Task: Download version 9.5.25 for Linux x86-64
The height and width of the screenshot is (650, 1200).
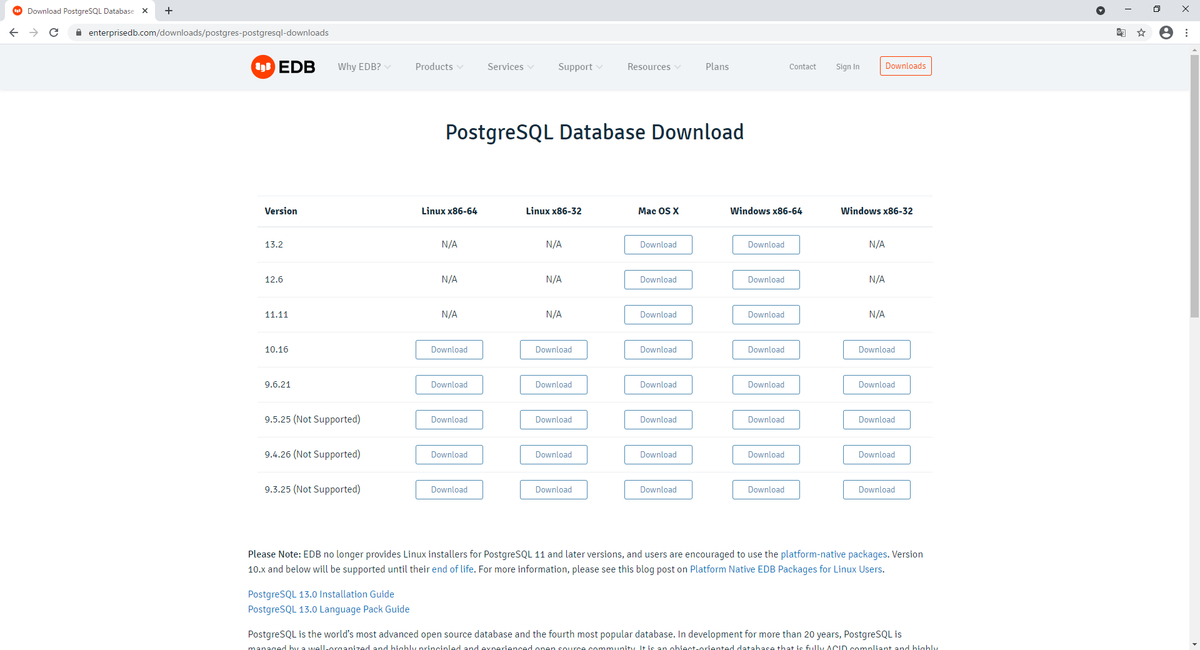Action: coord(449,420)
